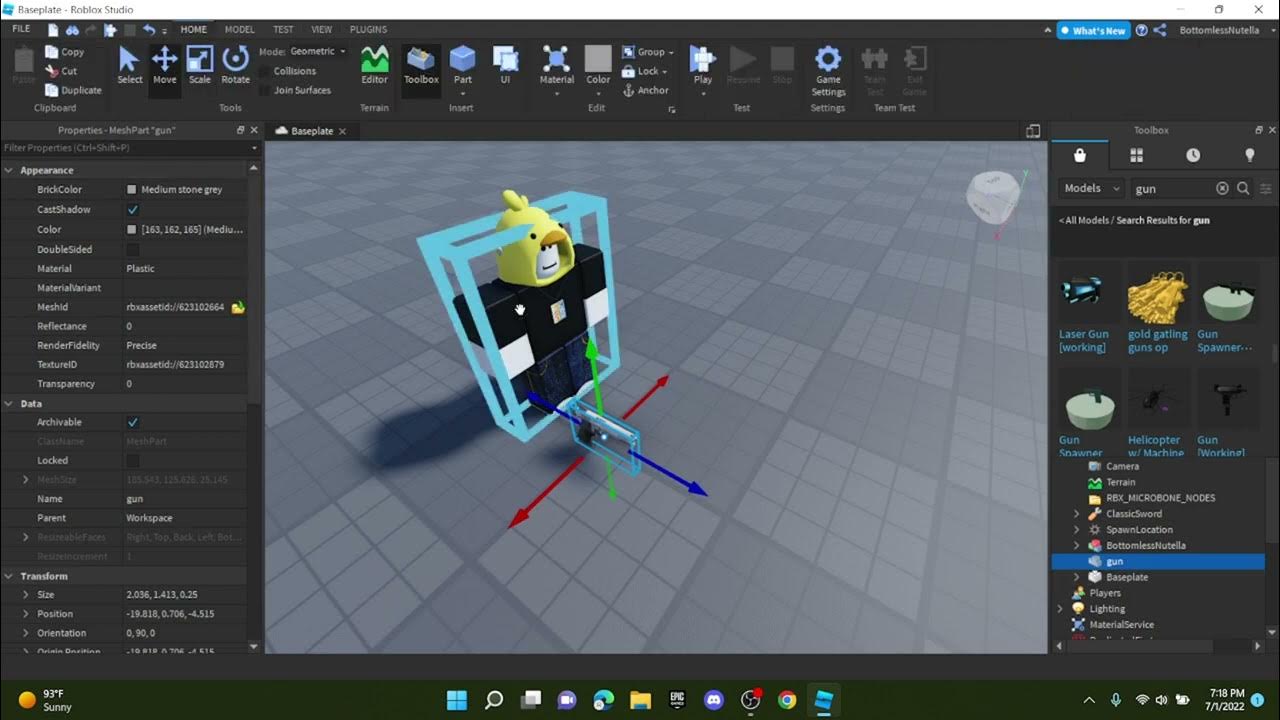Click the Anchor tool
Screen dimensions: 1280x720
coord(645,90)
